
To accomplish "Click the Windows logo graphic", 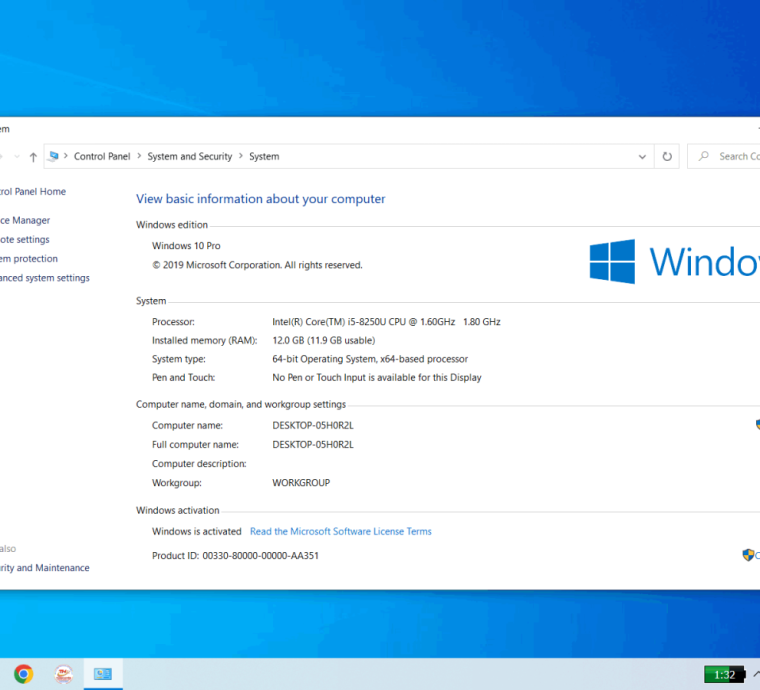I will pyautogui.click(x=612, y=262).
